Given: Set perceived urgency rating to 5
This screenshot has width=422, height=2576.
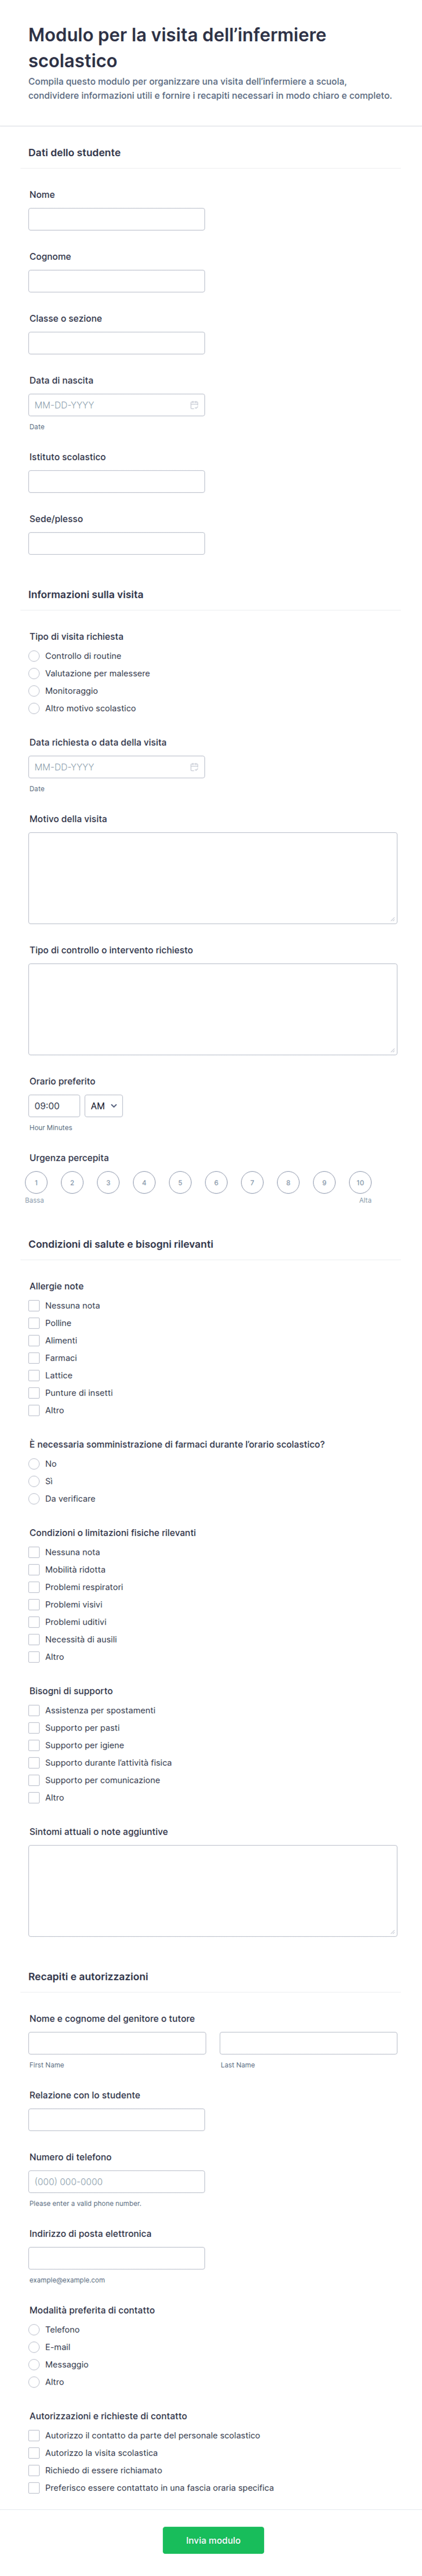Looking at the screenshot, I should tap(180, 1182).
